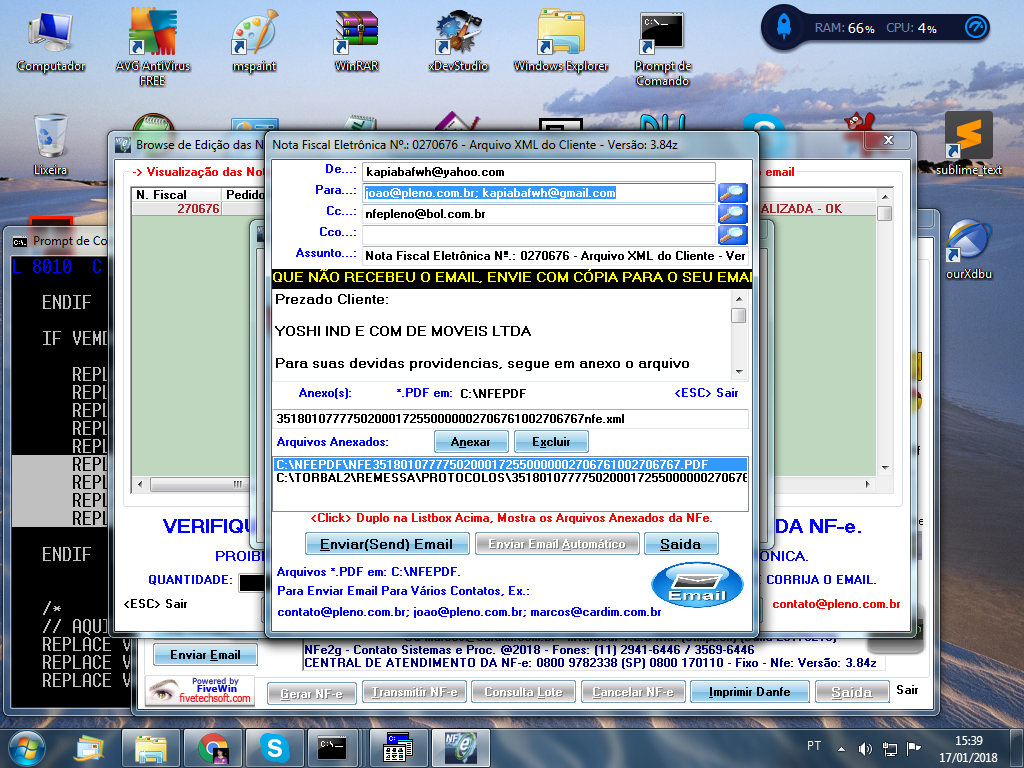Click the Google Chrome taskbar icon

coord(213,747)
